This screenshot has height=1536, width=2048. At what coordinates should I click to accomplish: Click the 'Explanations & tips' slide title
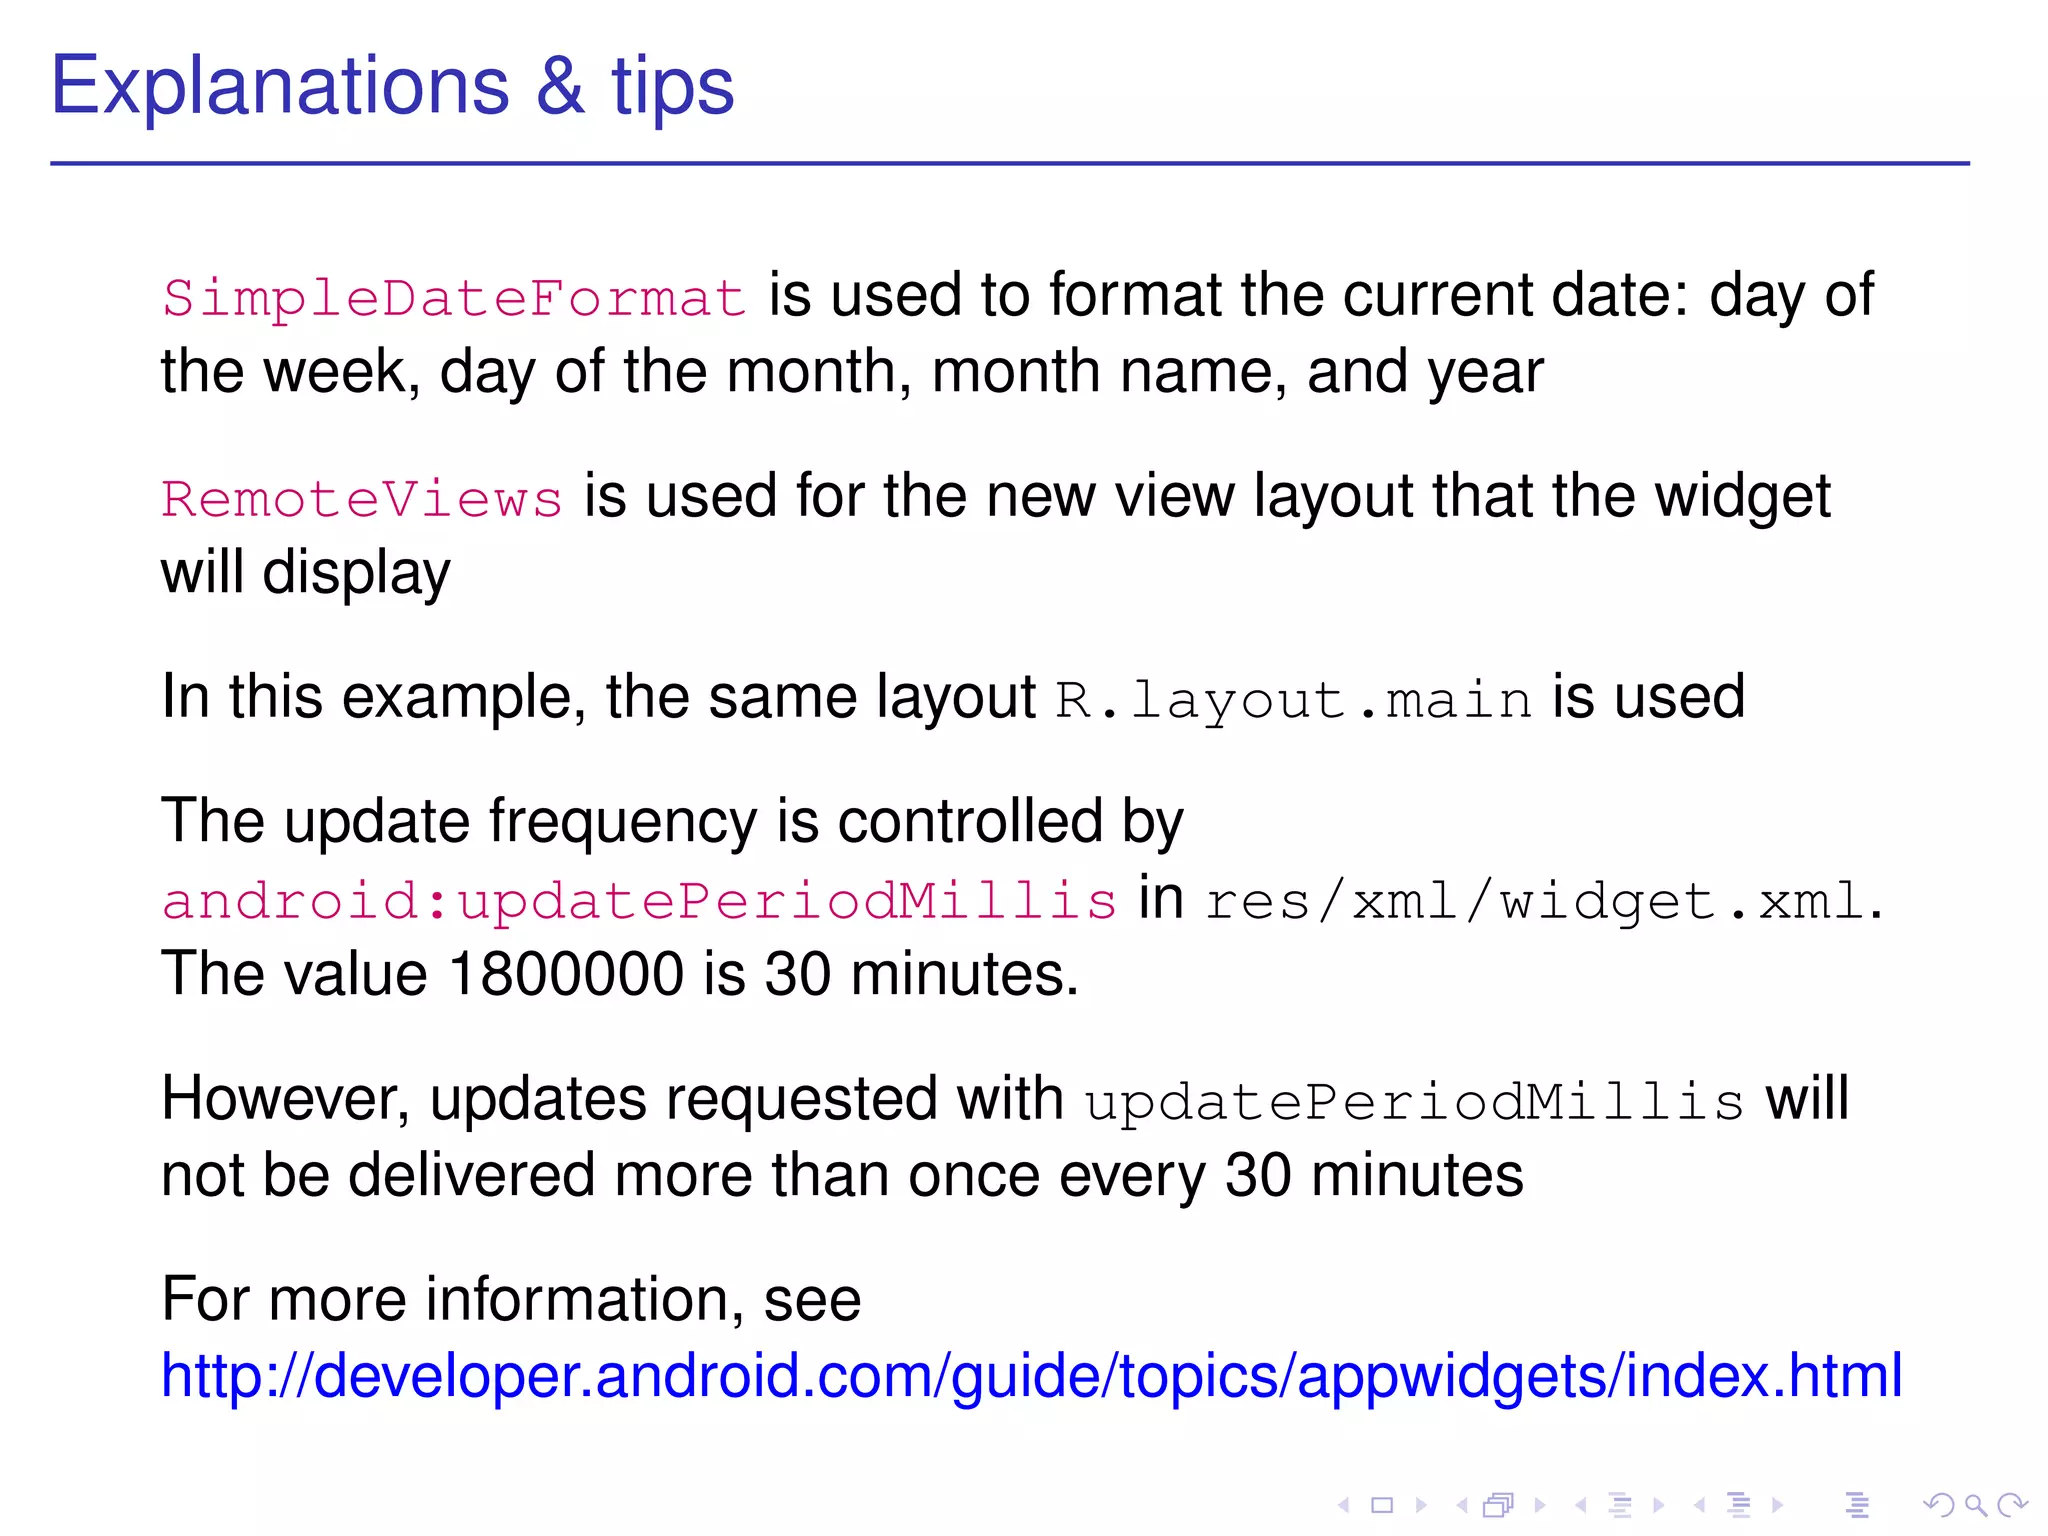click(393, 86)
